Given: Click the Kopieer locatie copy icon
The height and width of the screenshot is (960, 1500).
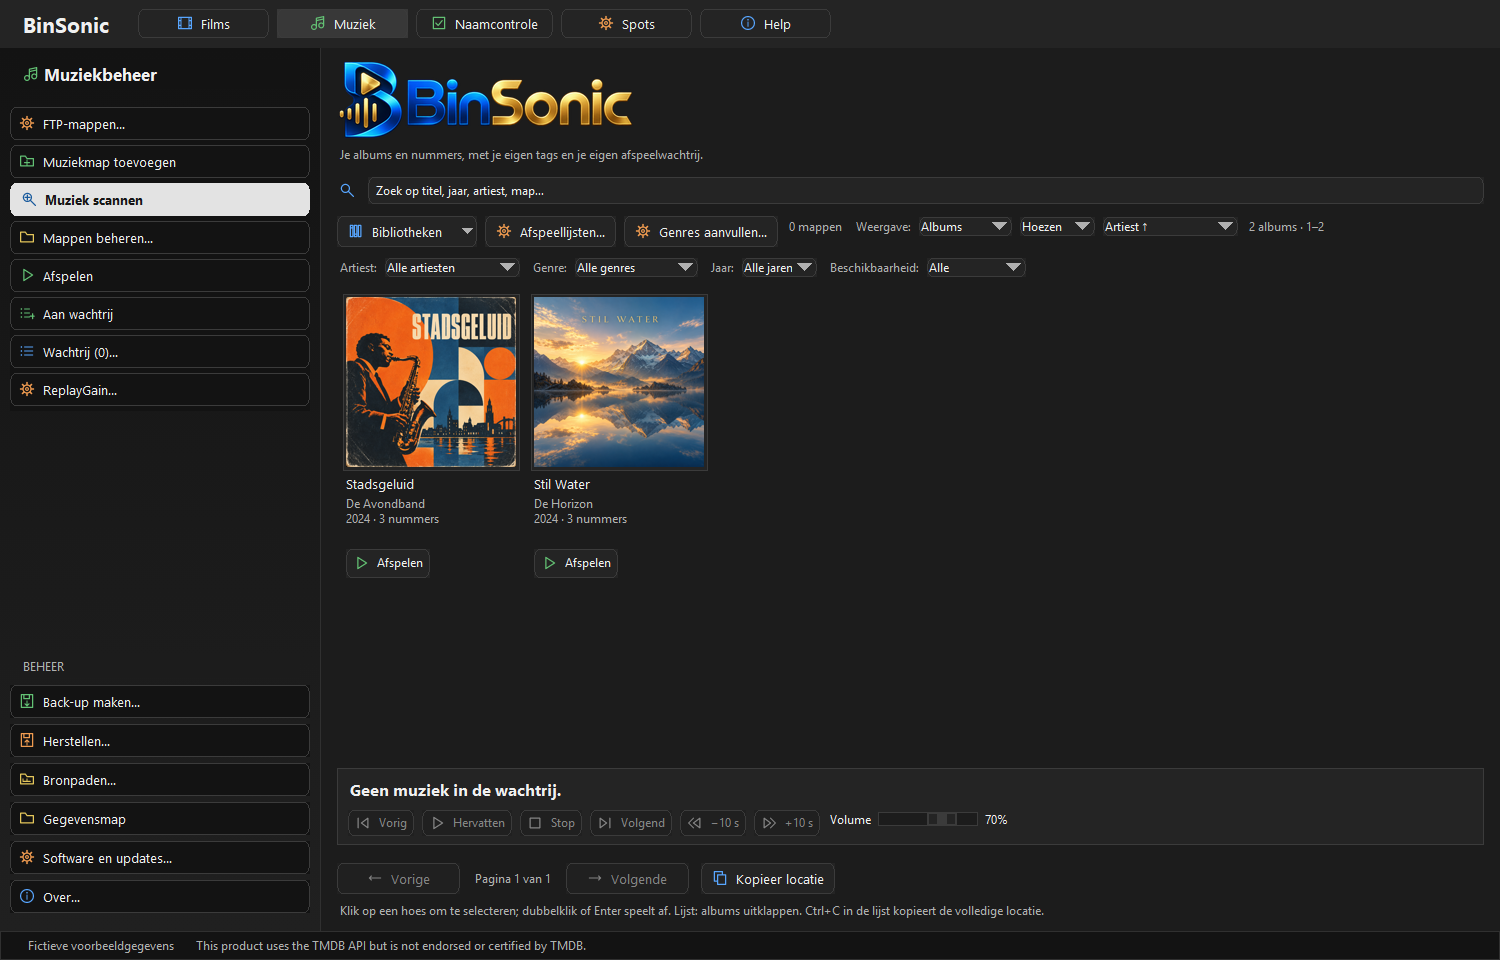Looking at the screenshot, I should 720,878.
